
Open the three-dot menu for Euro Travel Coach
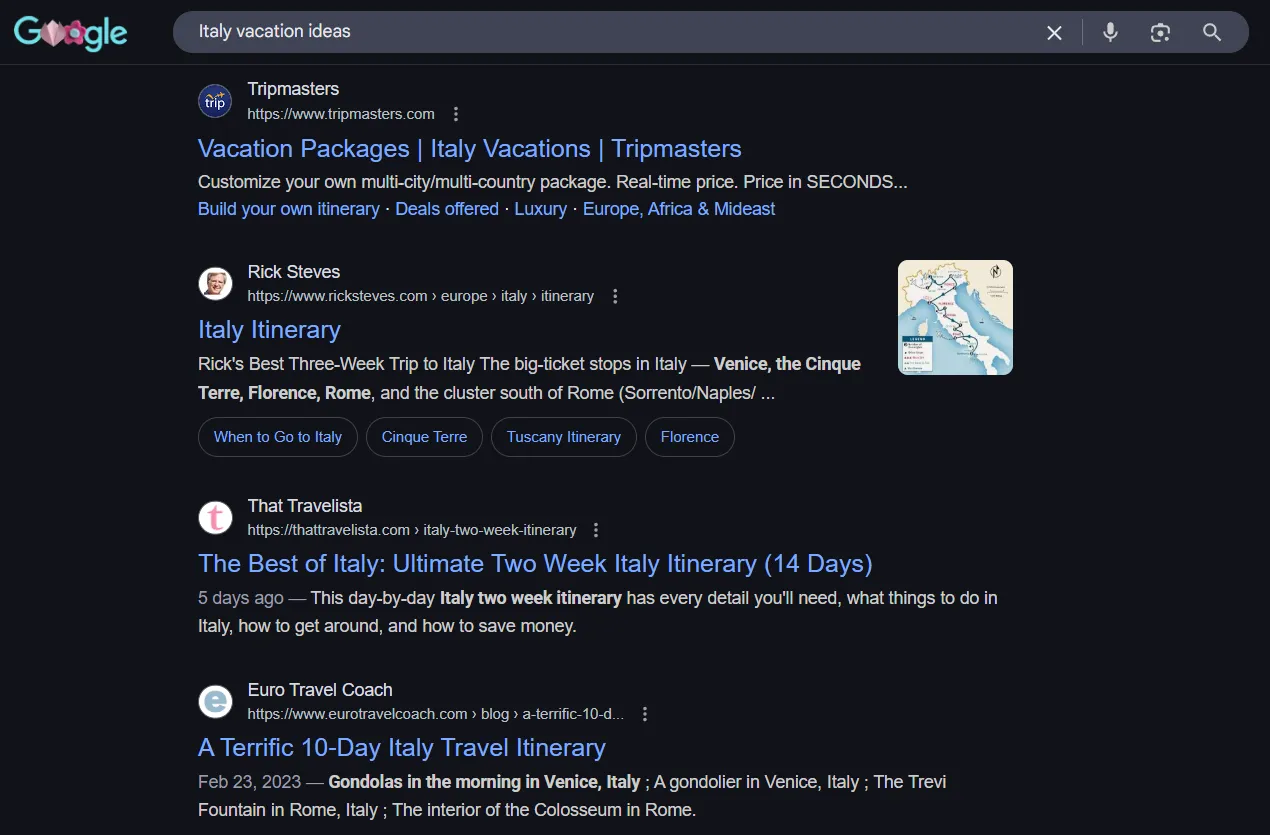tap(645, 714)
